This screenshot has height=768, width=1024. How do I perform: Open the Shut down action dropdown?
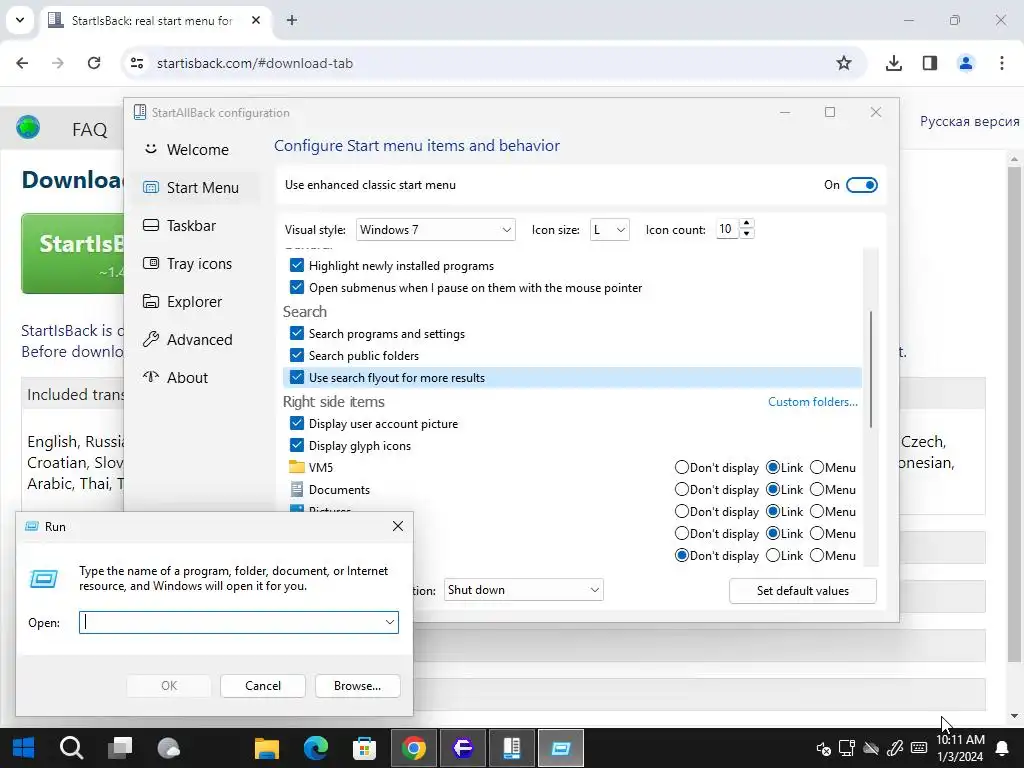click(523, 590)
